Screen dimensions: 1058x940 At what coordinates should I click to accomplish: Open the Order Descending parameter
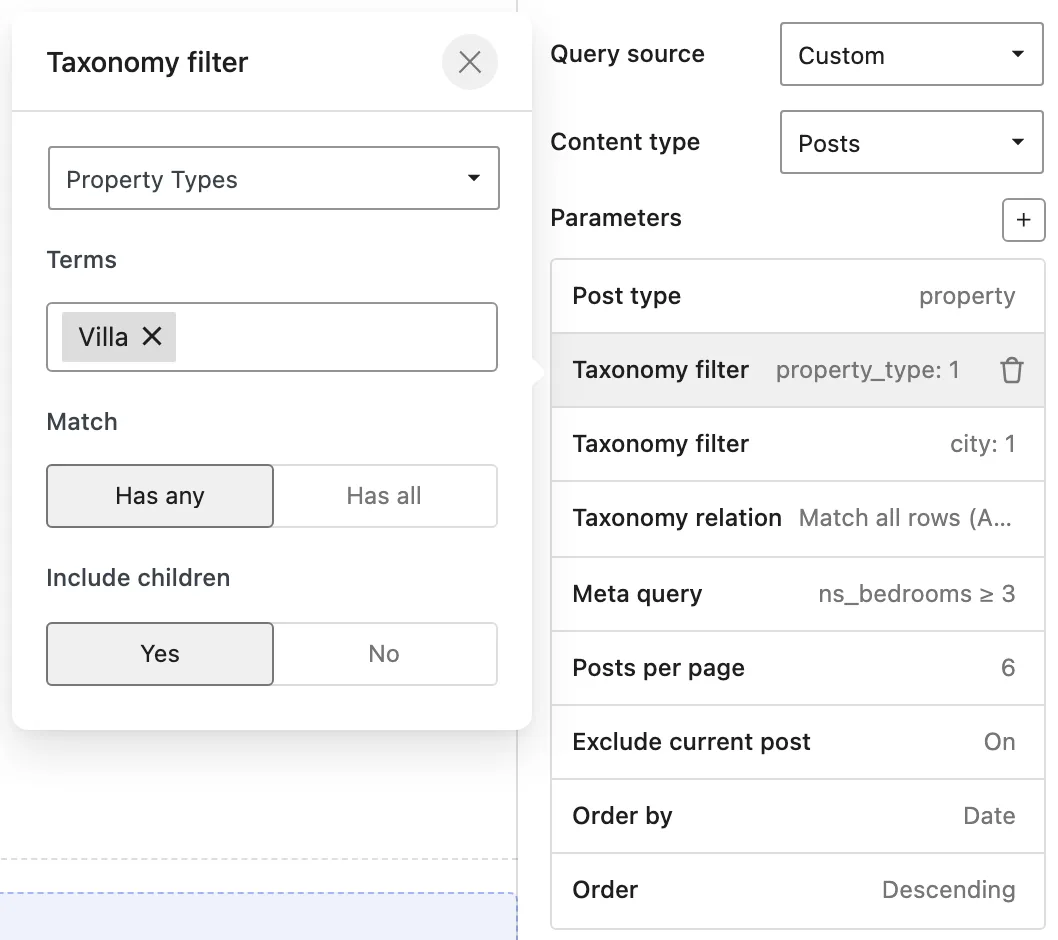[x=798, y=891]
